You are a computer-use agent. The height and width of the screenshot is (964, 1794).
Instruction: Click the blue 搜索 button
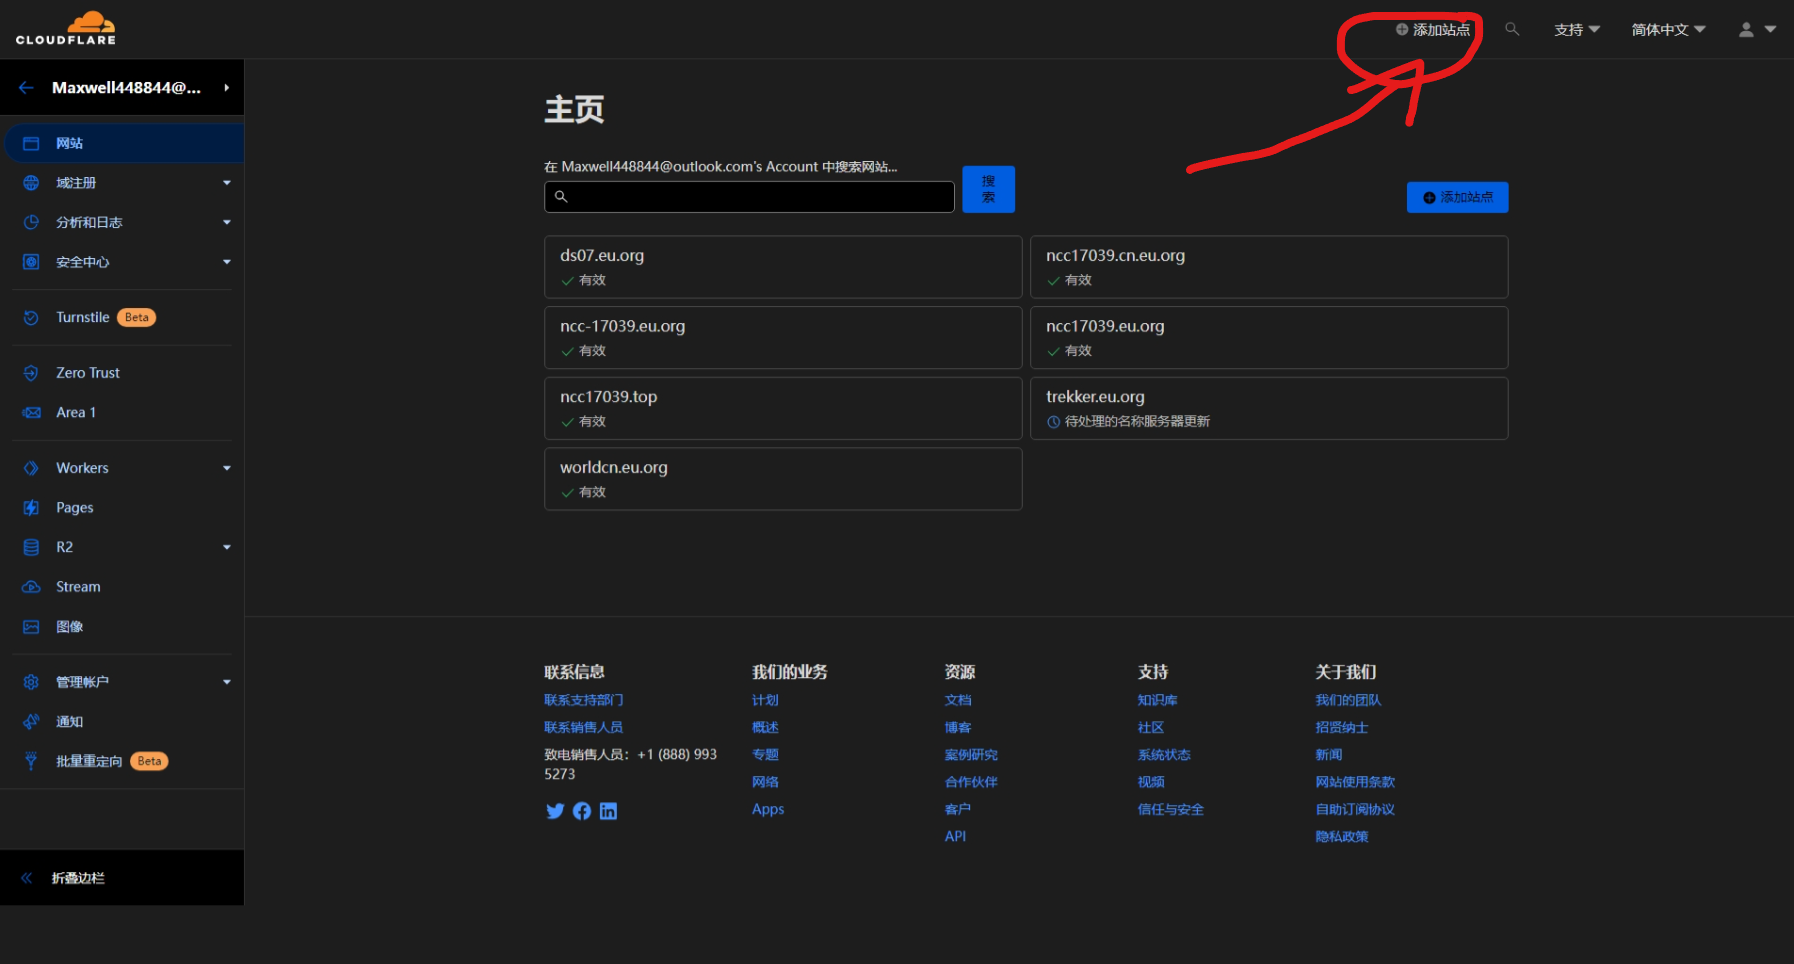pyautogui.click(x=988, y=189)
